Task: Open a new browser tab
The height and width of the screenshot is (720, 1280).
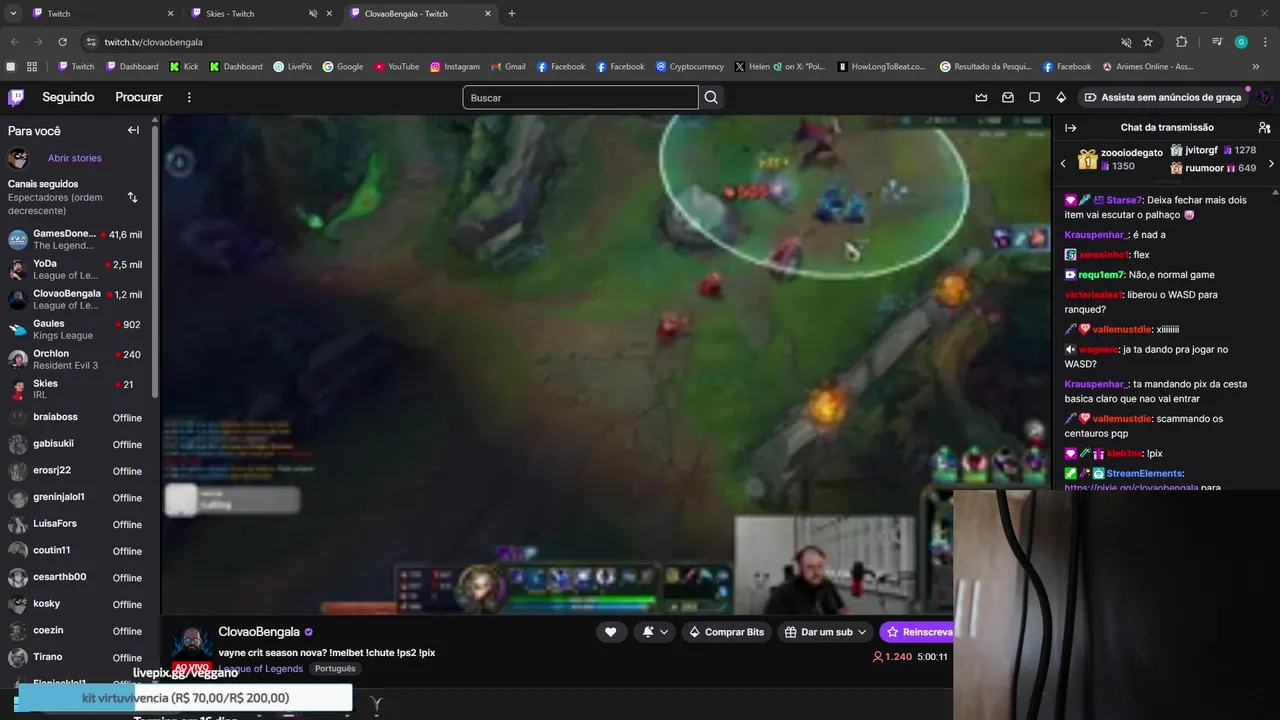Action: 512,14
